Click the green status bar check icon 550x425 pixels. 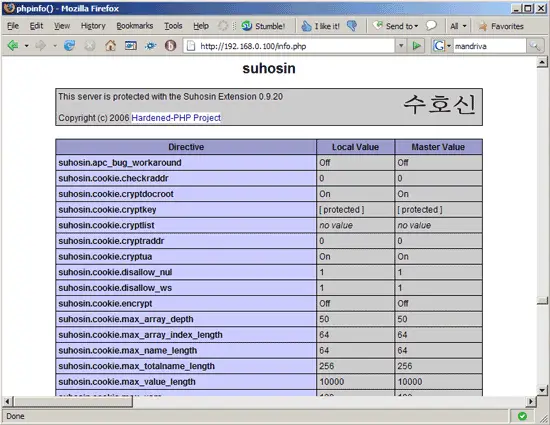coord(522,416)
